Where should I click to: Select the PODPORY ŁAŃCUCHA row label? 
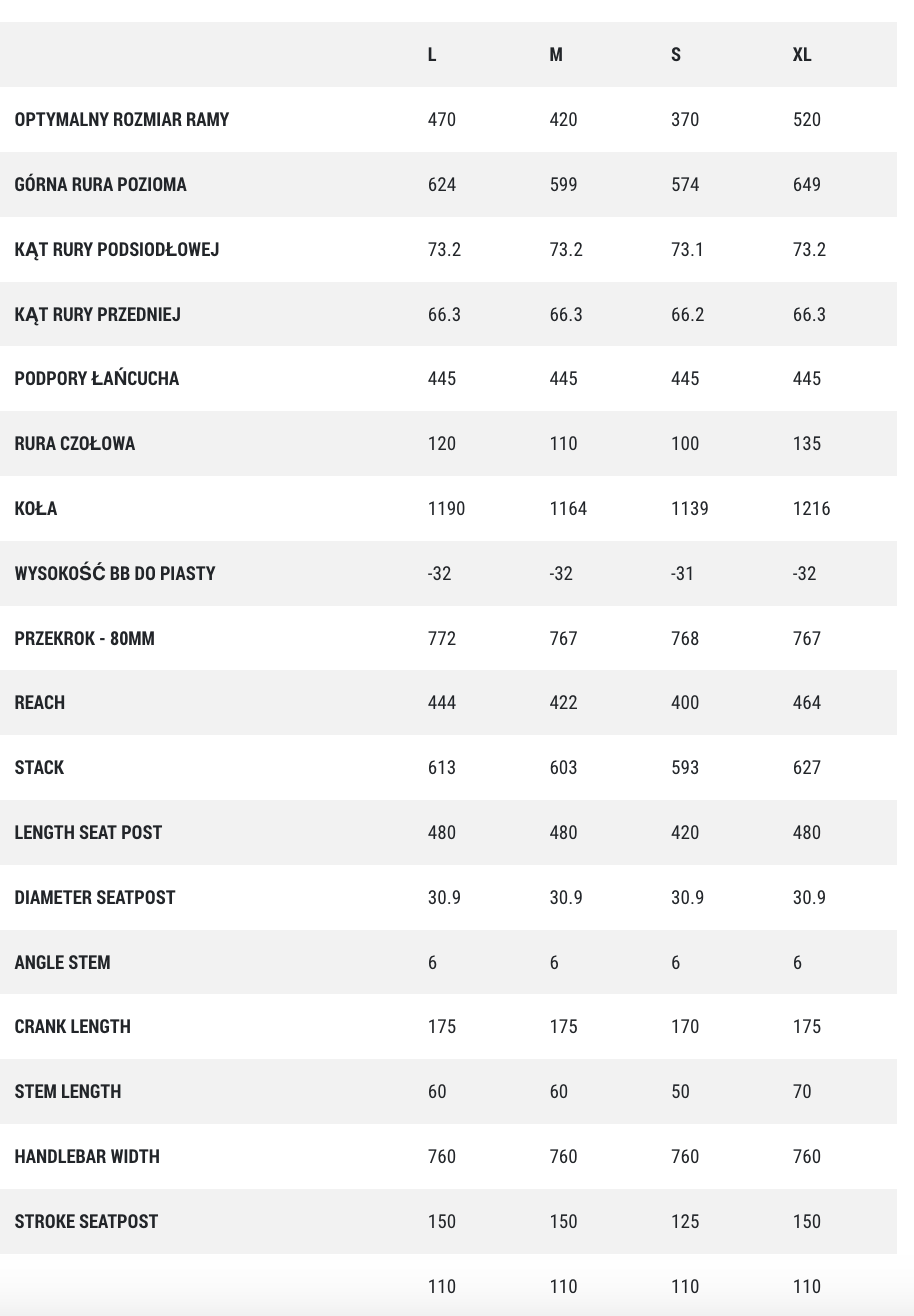tap(97, 379)
